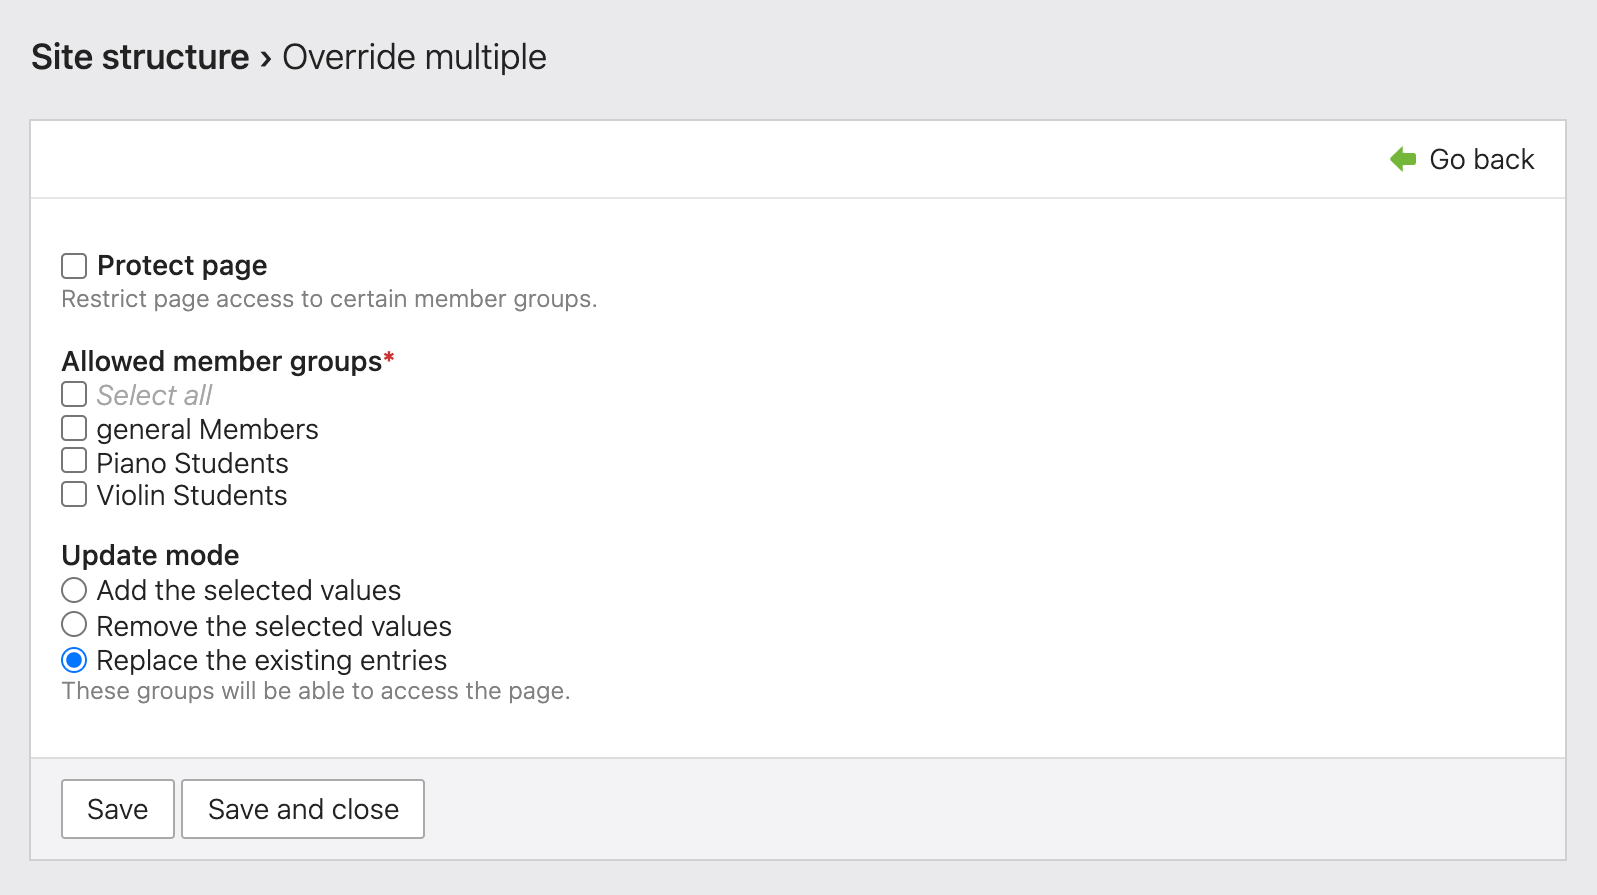This screenshot has width=1597, height=895.
Task: Select Remove the selected values radio
Action: [x=74, y=625]
